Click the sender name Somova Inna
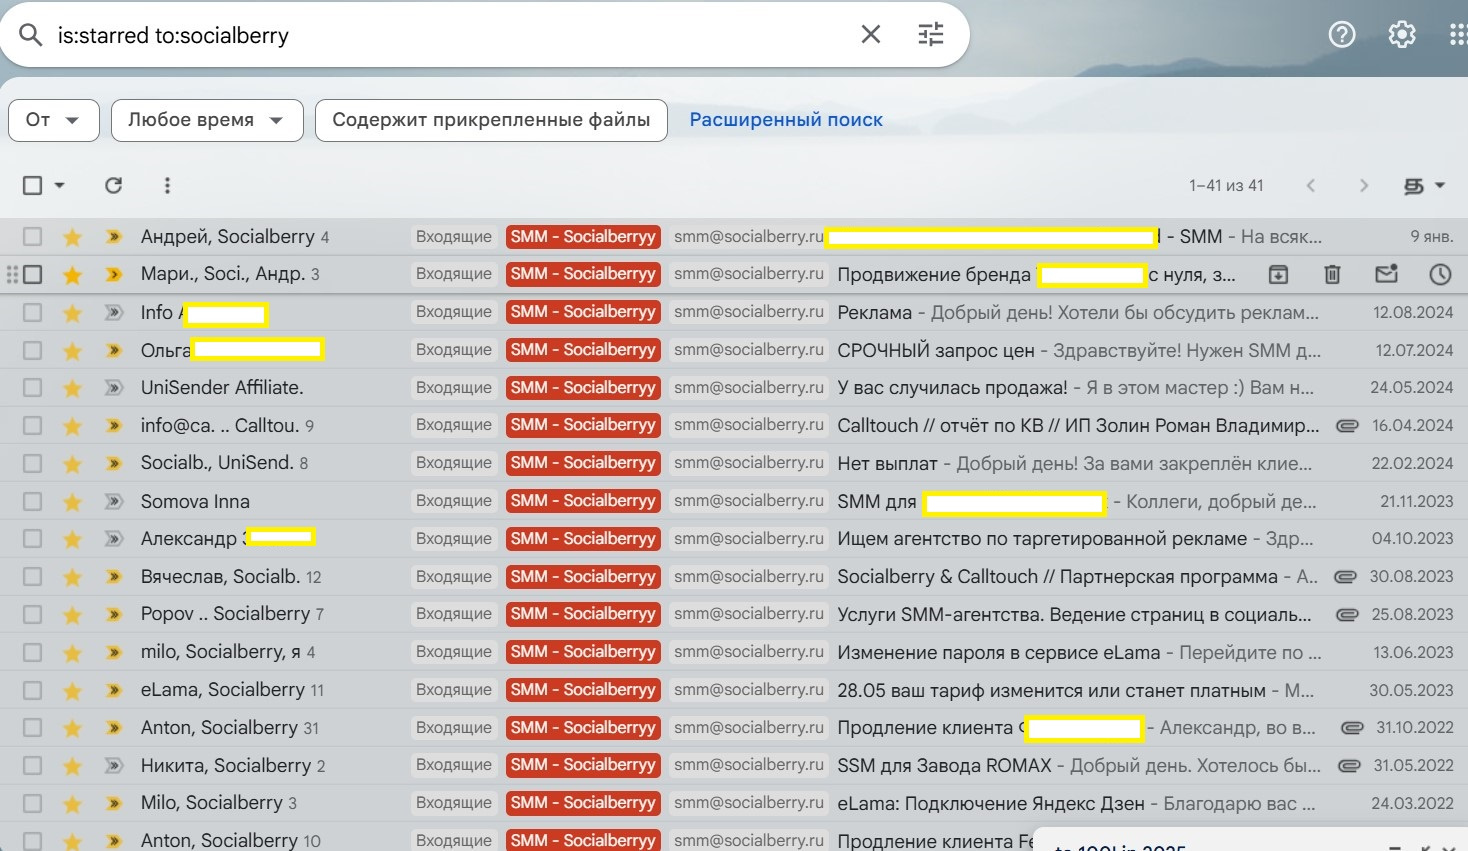 point(195,501)
